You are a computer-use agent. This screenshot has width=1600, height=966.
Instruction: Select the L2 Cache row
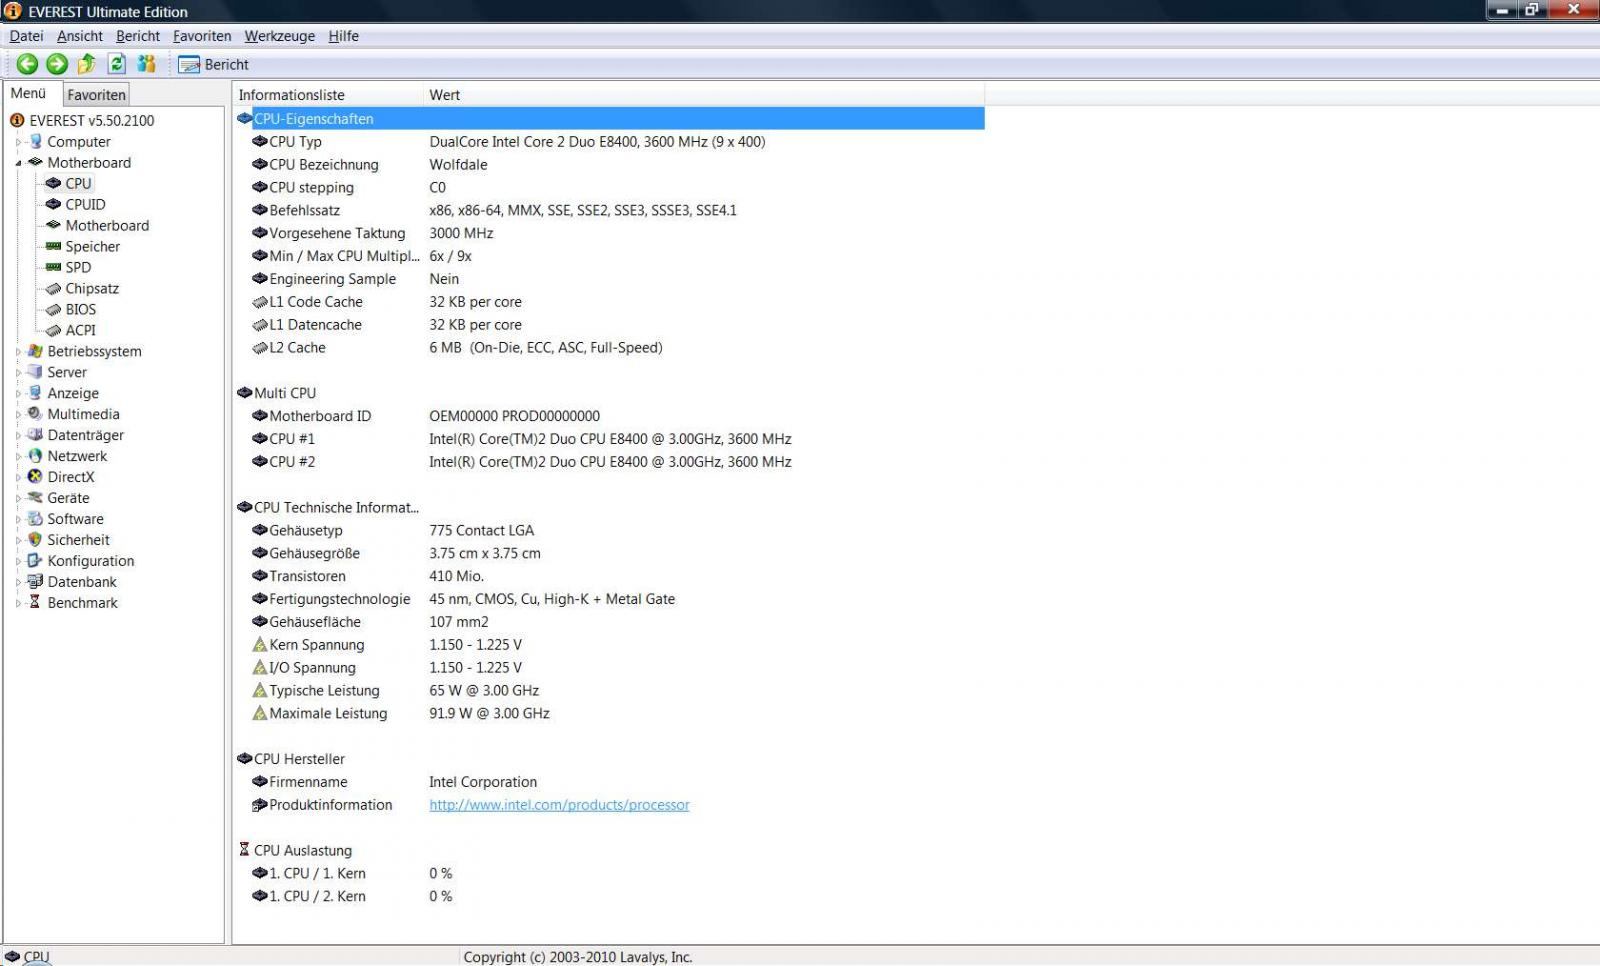610,348
